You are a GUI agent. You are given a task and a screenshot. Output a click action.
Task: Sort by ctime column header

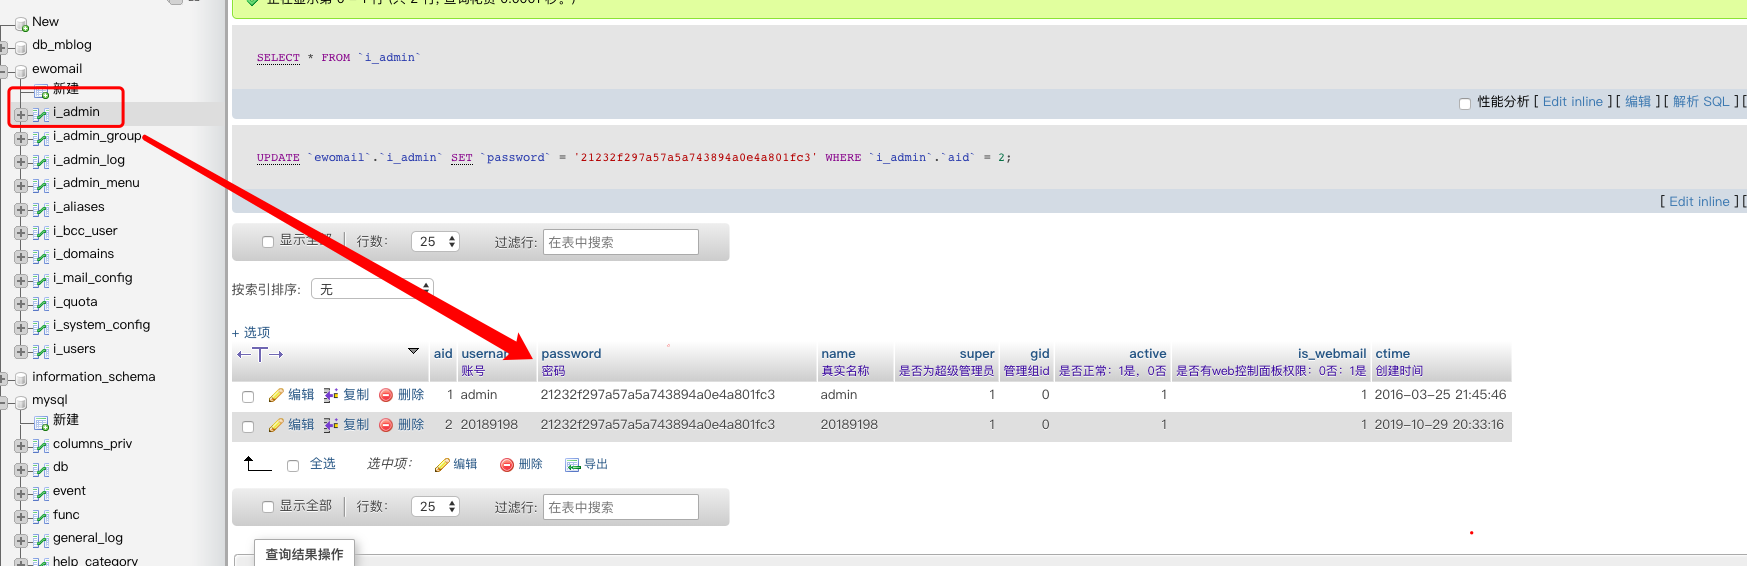pyautogui.click(x=1392, y=354)
